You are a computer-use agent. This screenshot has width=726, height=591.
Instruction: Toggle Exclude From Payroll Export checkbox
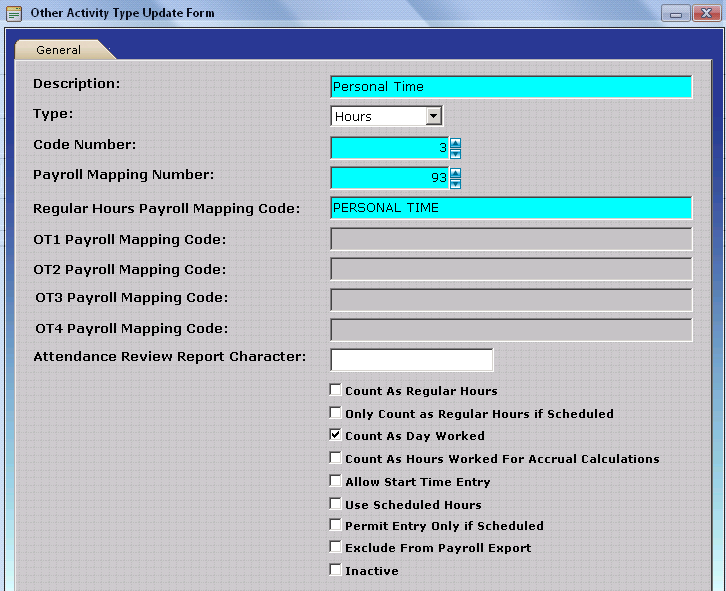coord(336,547)
